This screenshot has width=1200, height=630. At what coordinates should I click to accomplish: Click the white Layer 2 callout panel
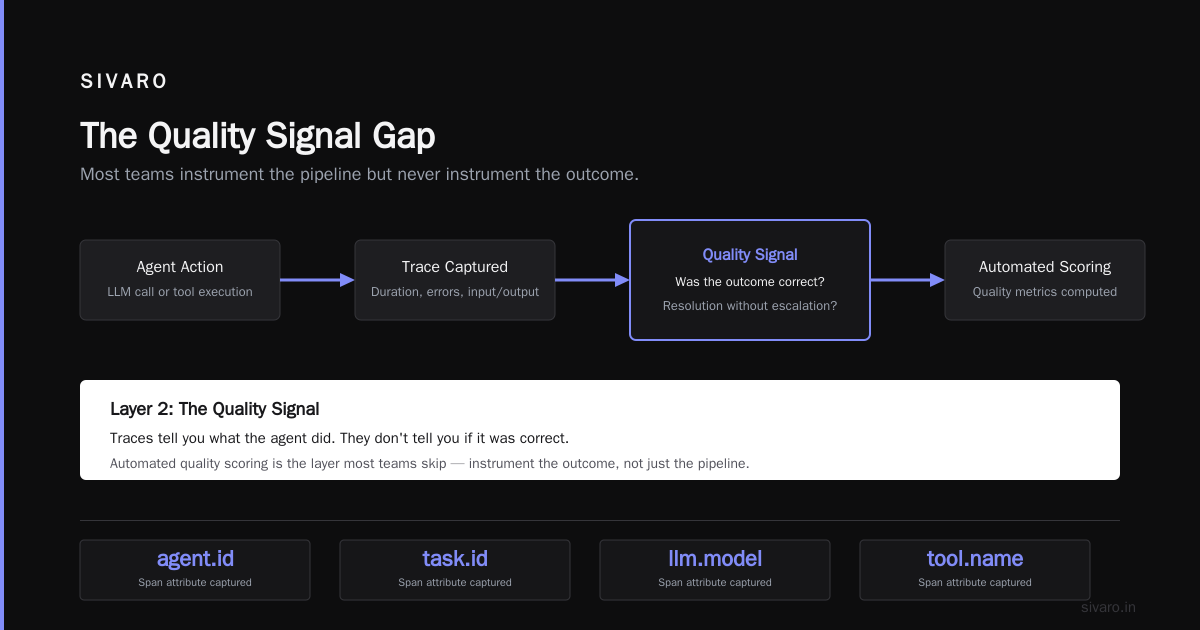point(600,430)
